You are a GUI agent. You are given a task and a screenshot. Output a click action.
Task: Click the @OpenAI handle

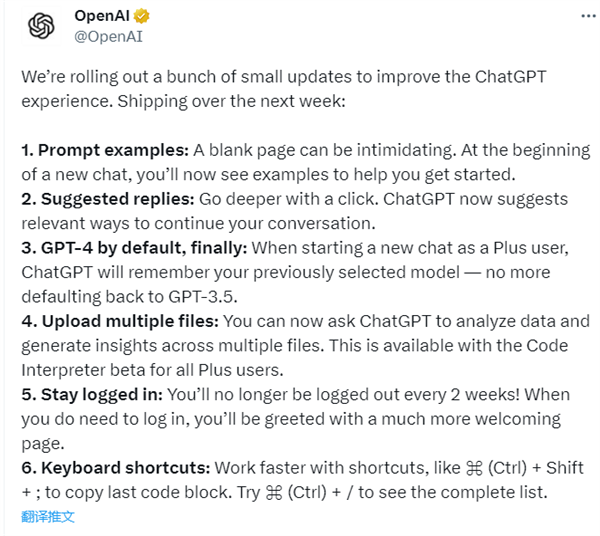pyautogui.click(x=107, y=36)
